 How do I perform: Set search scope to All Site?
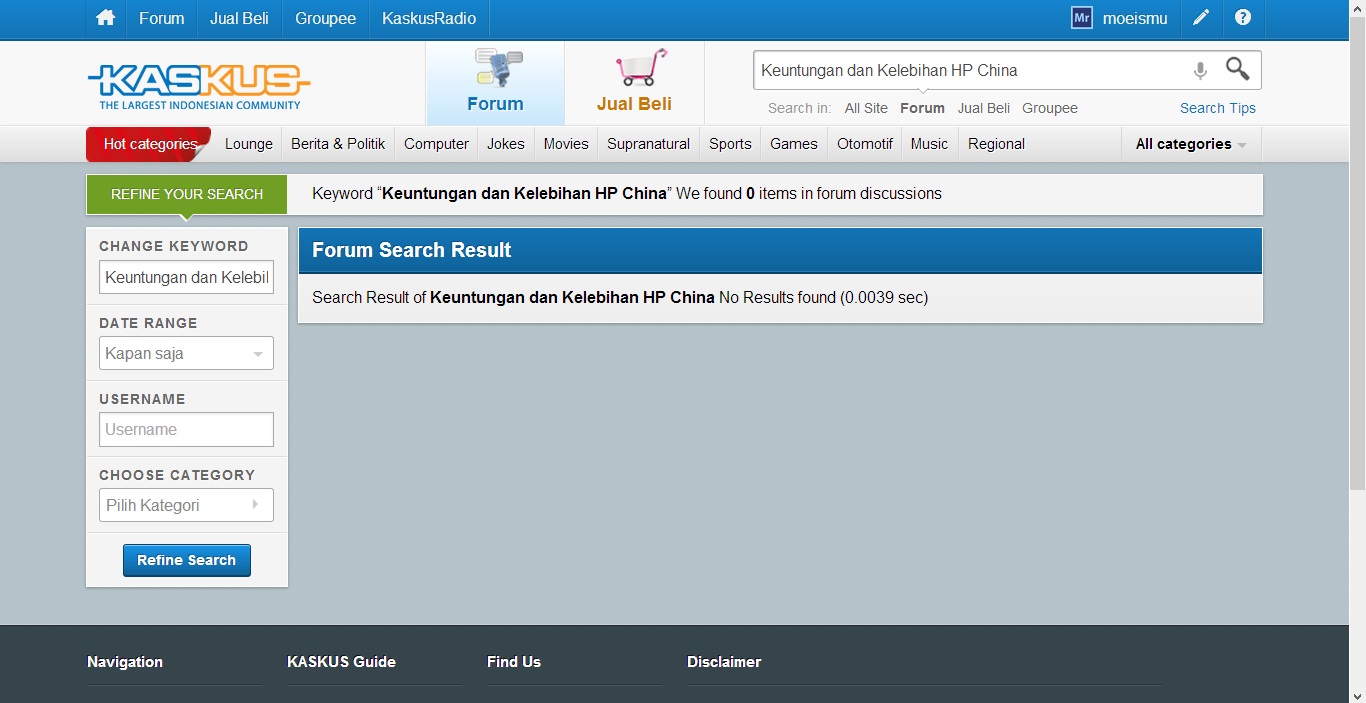click(866, 108)
